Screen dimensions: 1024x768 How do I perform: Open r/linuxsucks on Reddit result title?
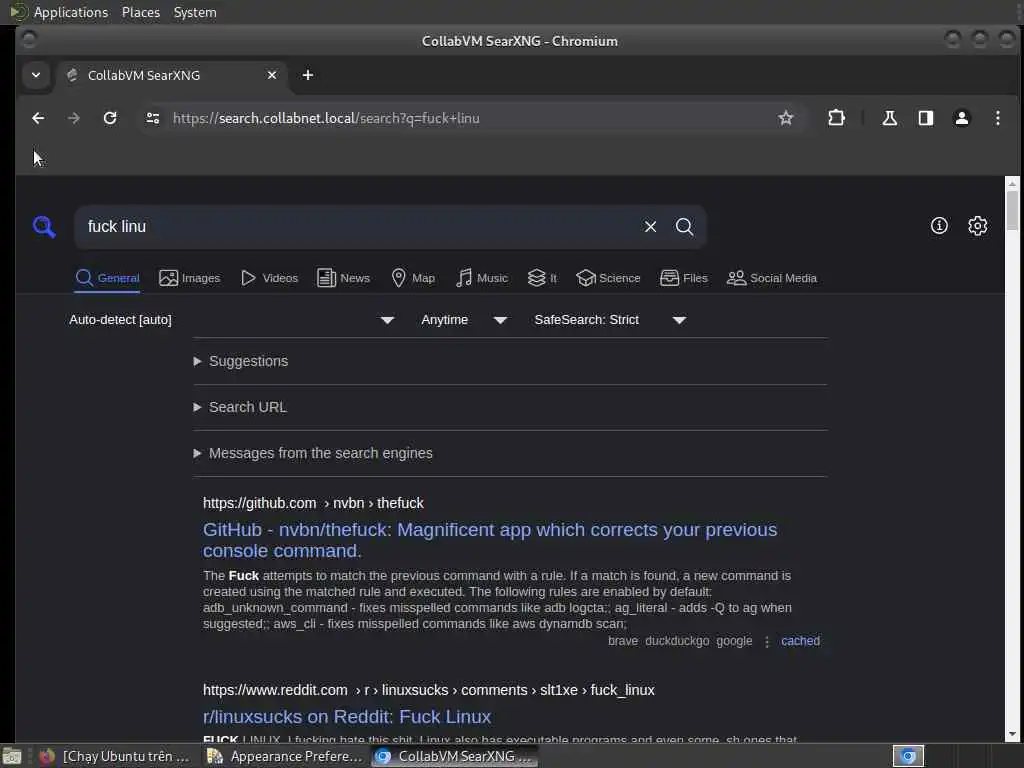pyautogui.click(x=347, y=717)
